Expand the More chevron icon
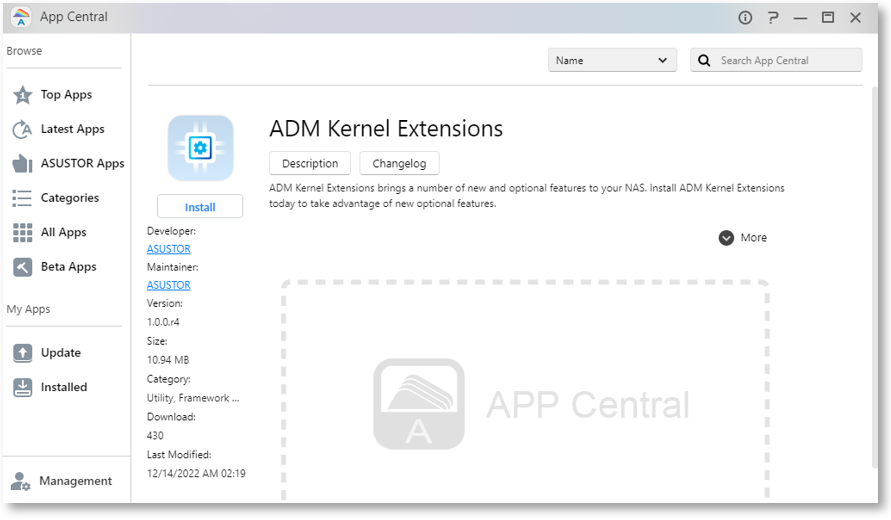This screenshot has width=891, height=520. pos(726,238)
